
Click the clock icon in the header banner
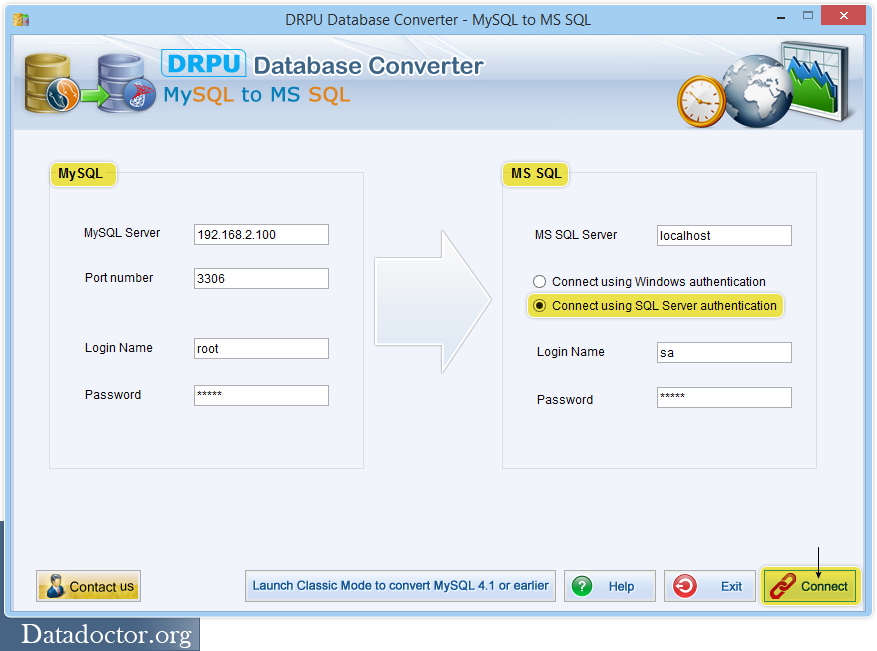[x=701, y=102]
